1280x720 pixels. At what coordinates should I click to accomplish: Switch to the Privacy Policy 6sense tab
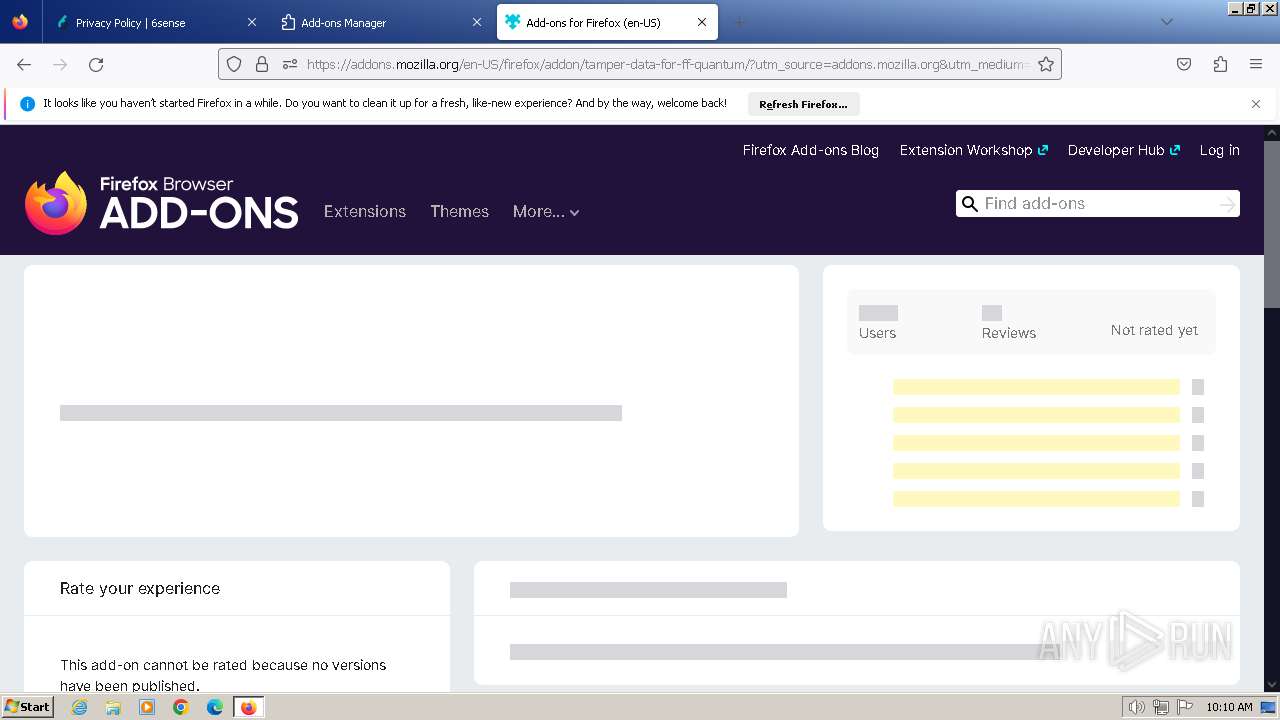(x=155, y=22)
